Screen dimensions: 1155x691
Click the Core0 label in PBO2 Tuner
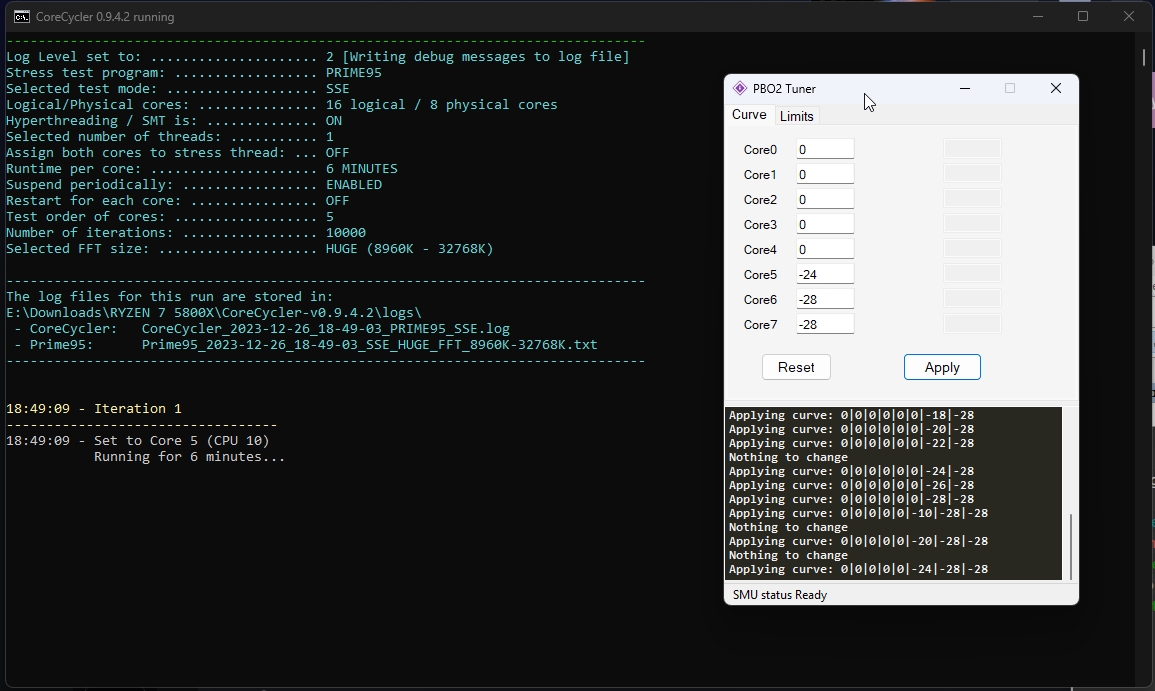760,150
